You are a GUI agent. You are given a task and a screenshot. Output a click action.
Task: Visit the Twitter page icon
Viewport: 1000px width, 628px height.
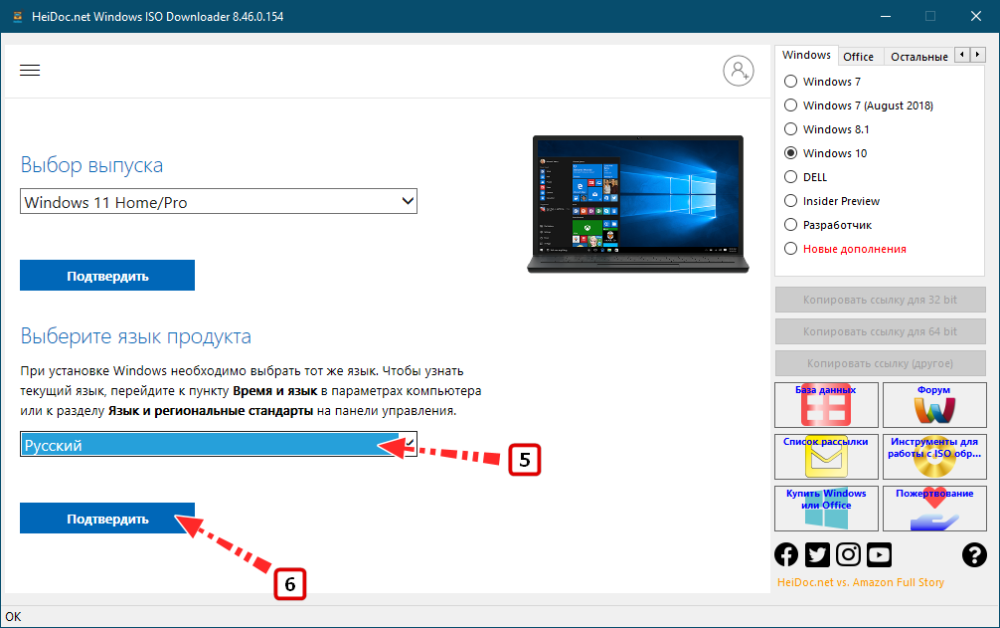pyautogui.click(x=817, y=555)
